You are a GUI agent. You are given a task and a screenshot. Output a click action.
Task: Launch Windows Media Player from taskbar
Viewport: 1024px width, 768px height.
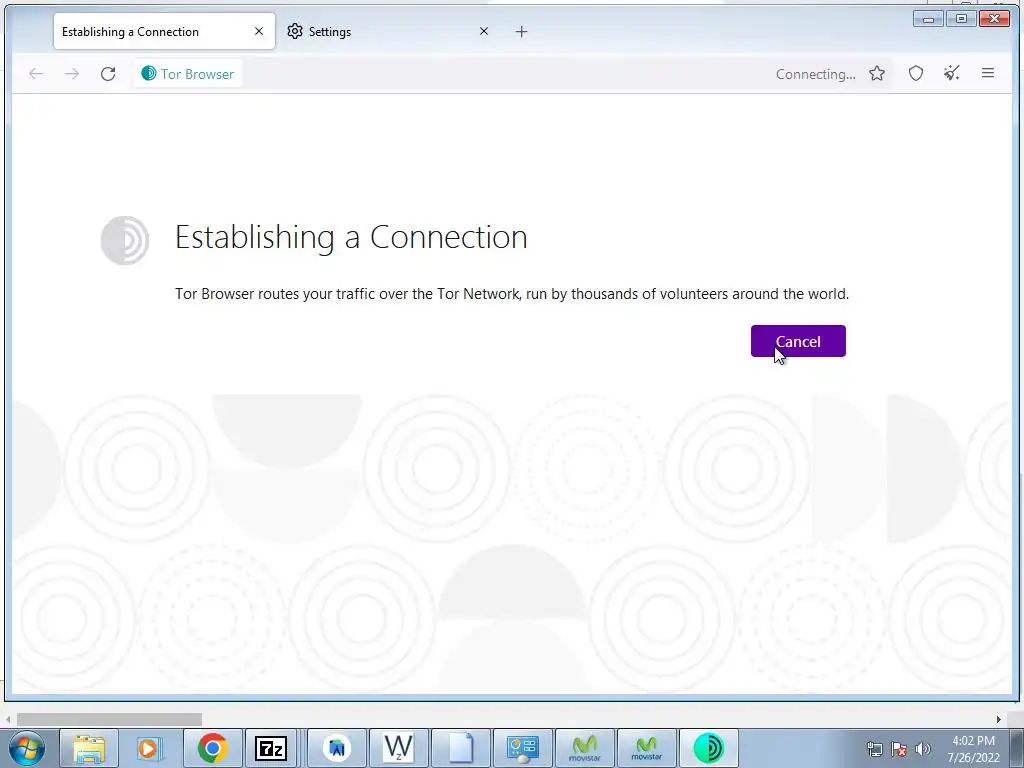tap(150, 748)
